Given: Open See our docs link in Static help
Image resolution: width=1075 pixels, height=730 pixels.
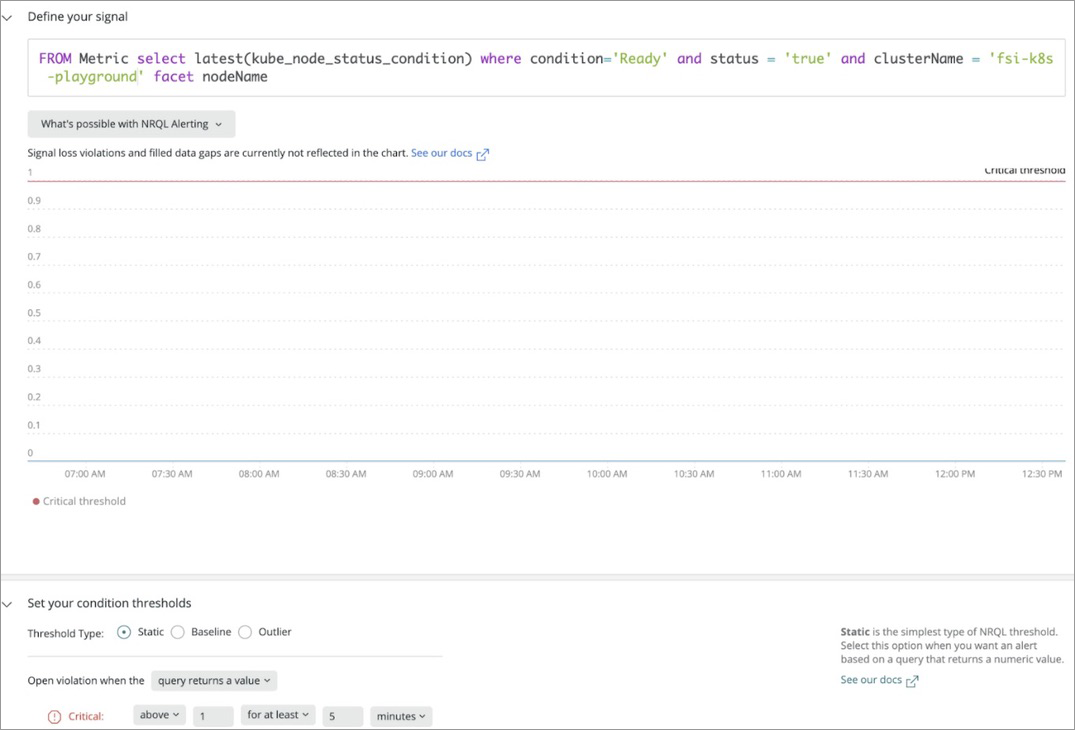Looking at the screenshot, I should click(871, 680).
